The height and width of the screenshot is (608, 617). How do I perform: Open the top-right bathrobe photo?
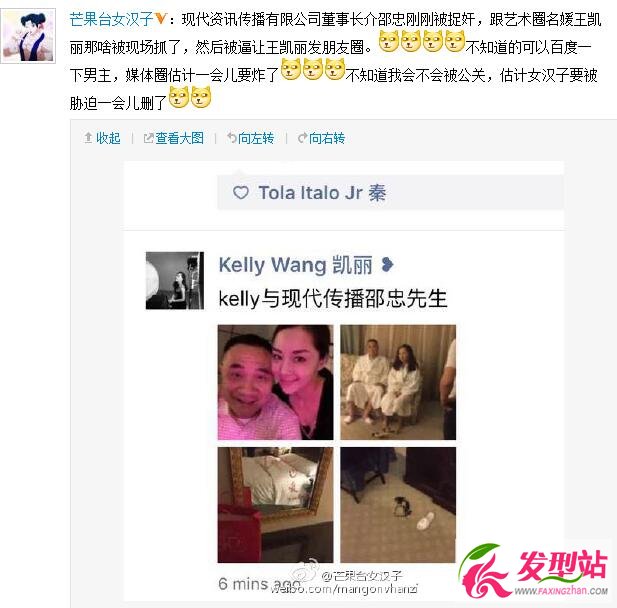point(398,382)
